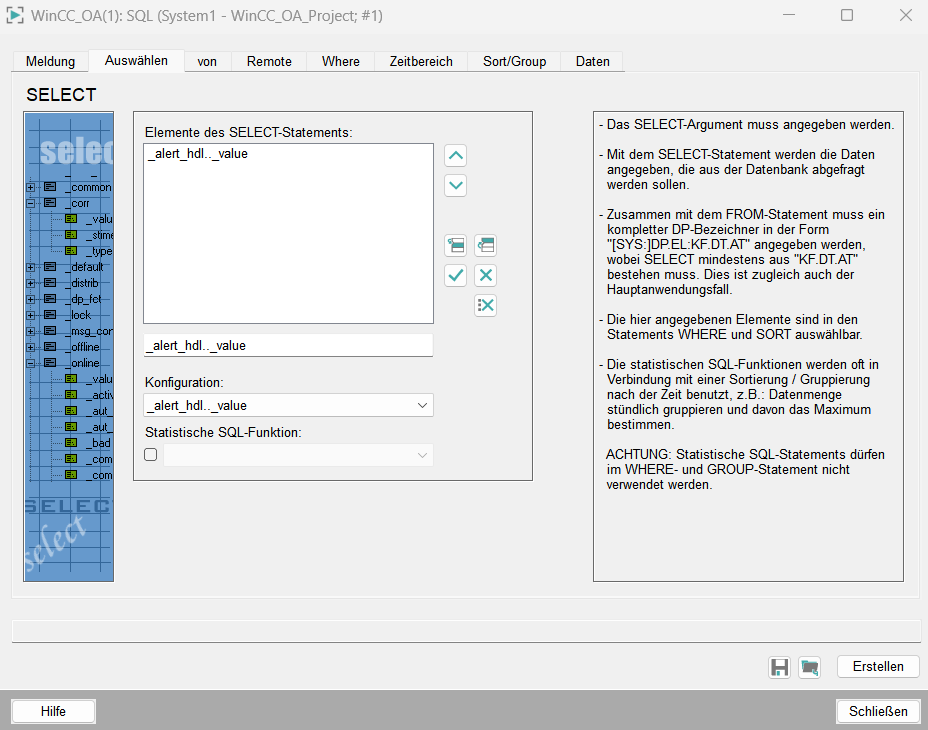Open the Zeitbereich tab

point(421,61)
